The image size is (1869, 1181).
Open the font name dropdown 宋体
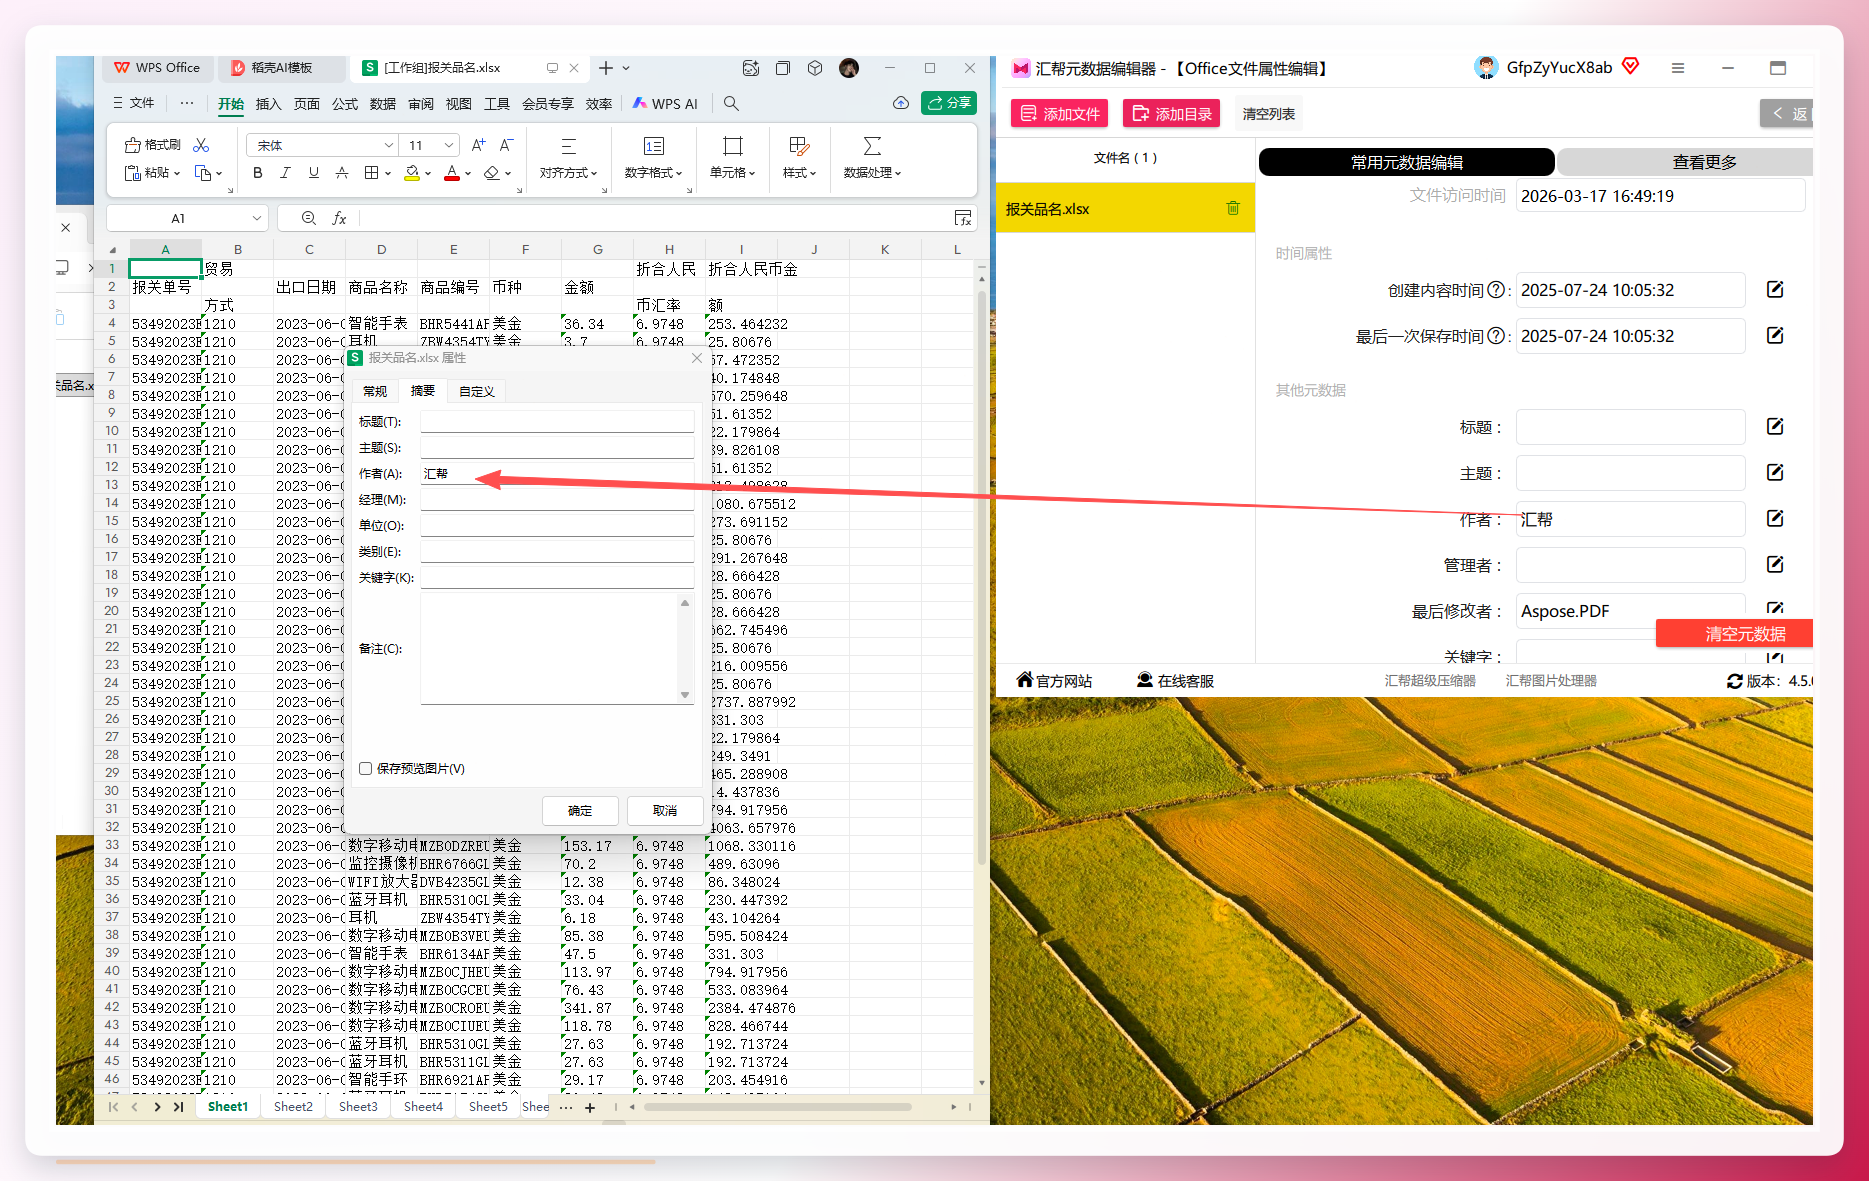tap(389, 145)
